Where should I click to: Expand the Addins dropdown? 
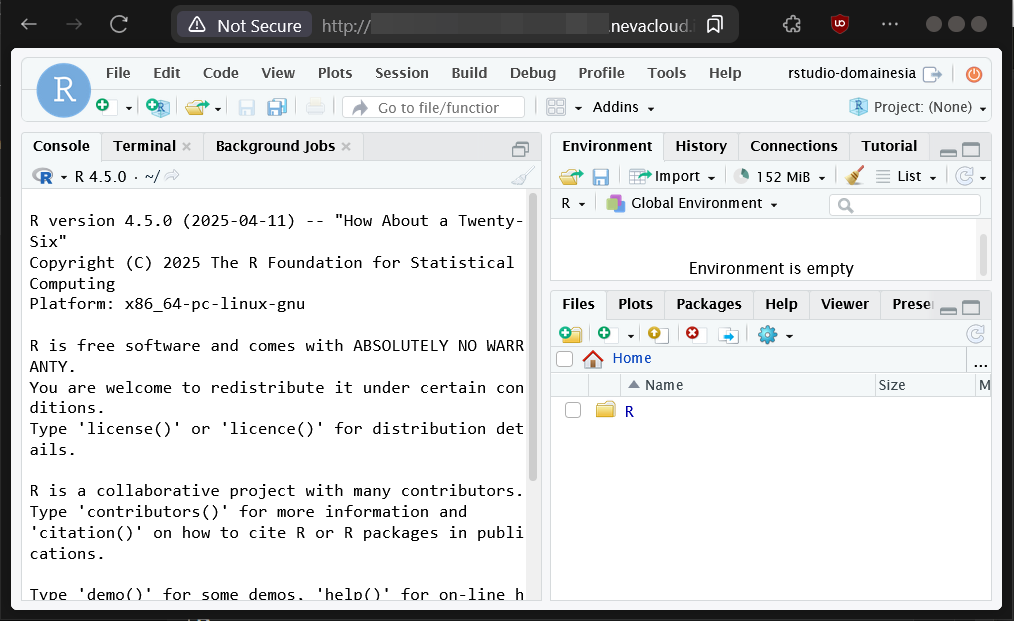pos(623,107)
